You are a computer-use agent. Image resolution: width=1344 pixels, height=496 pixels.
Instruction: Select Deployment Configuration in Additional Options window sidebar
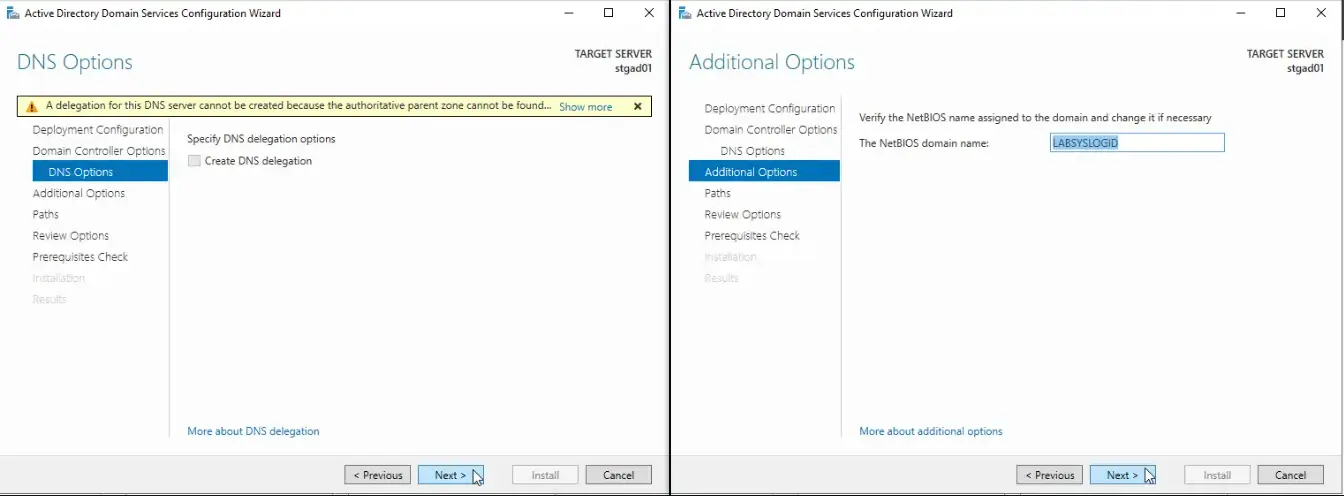770,109
